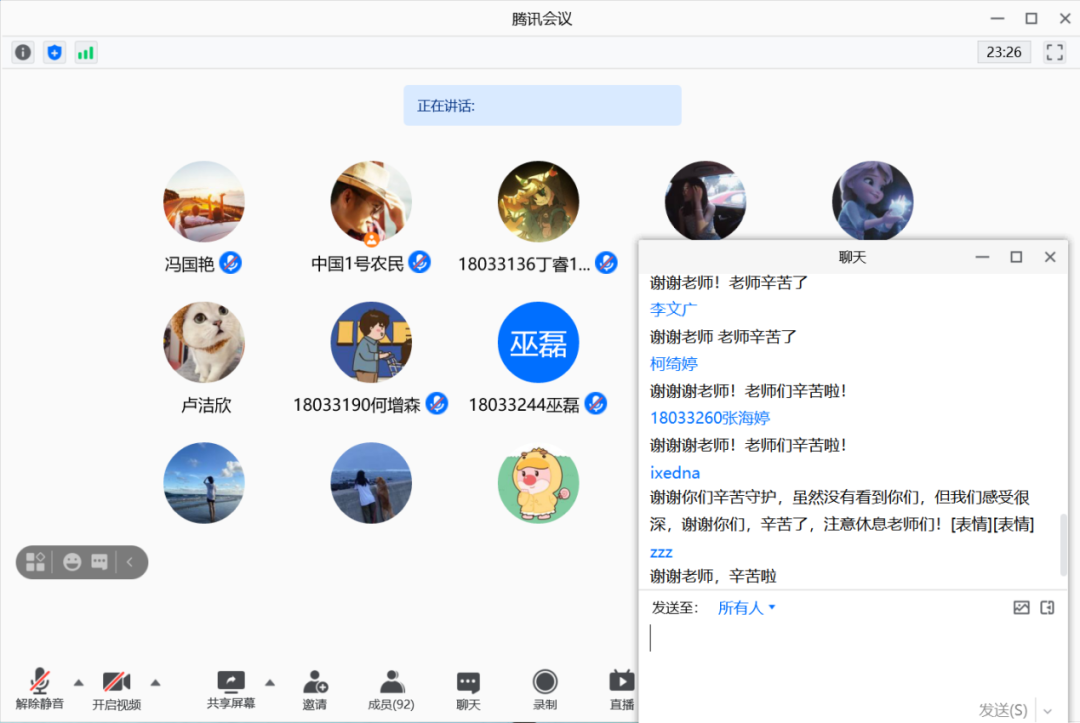Image resolution: width=1080 pixels, height=723 pixels.
Task: Open captions via the chat bubble floating icon
Action: 100,562
